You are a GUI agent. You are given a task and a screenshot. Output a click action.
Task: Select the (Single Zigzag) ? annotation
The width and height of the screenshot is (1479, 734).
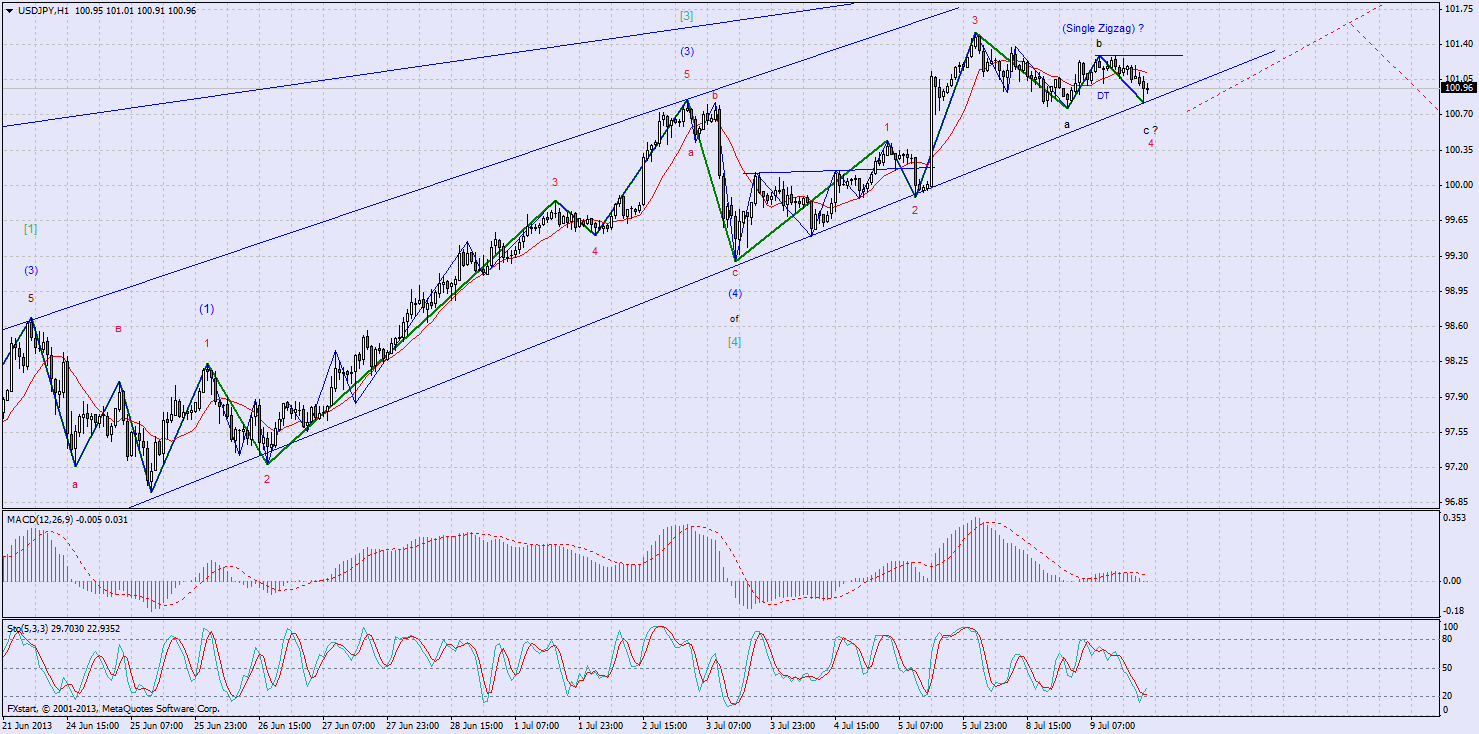[x=1103, y=28]
